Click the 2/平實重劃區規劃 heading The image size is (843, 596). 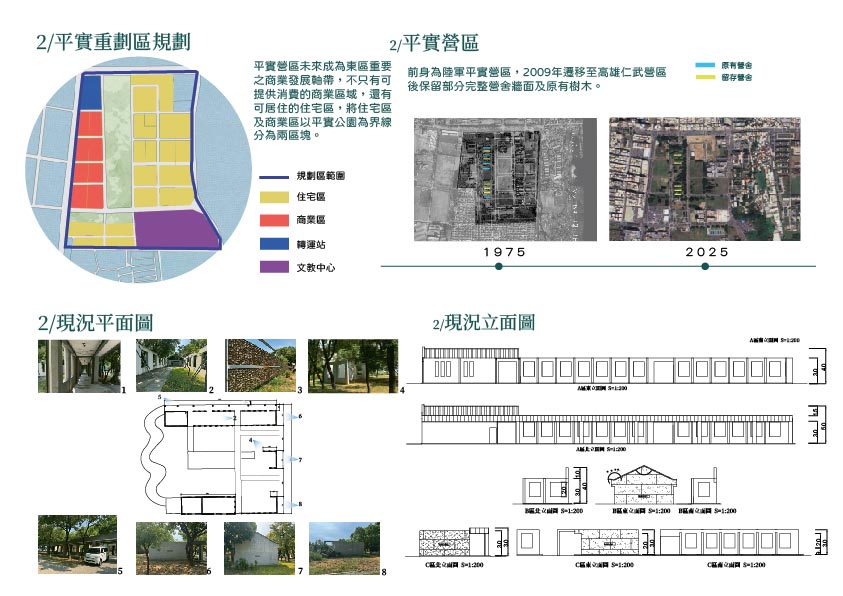[x=113, y=42]
